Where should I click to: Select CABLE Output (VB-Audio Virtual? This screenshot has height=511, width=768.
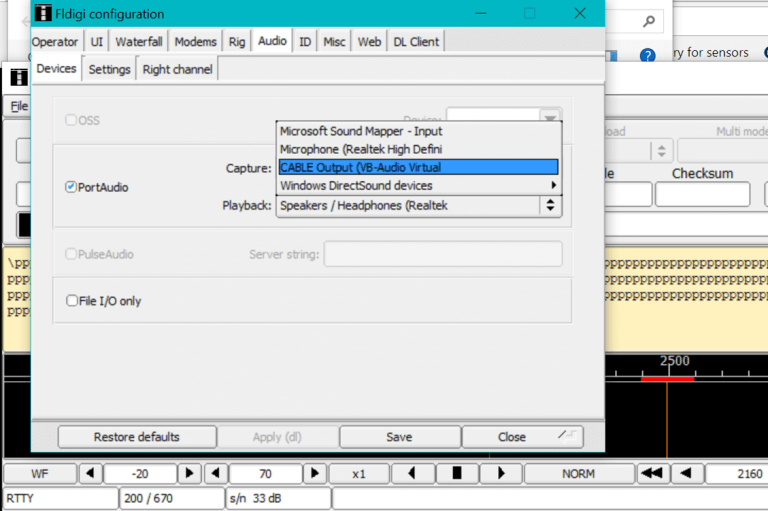point(418,168)
